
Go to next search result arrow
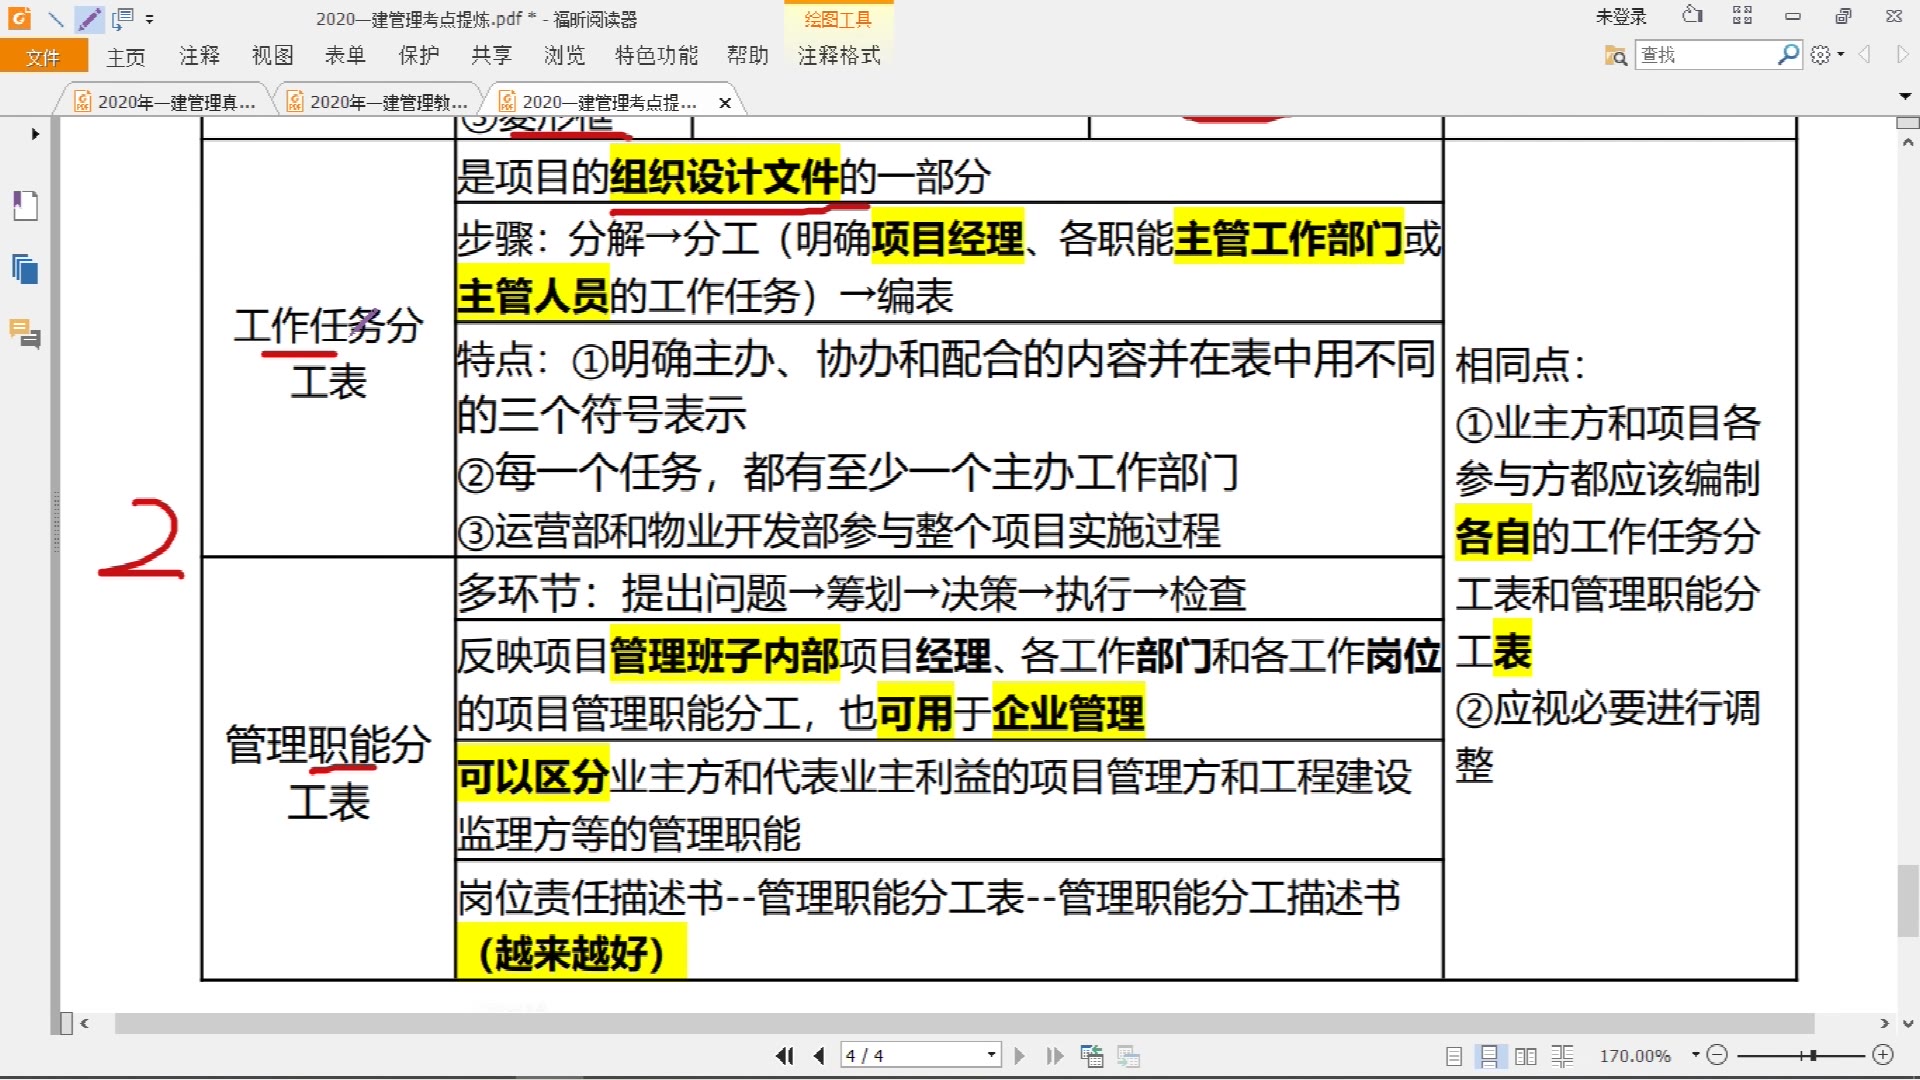point(1901,55)
